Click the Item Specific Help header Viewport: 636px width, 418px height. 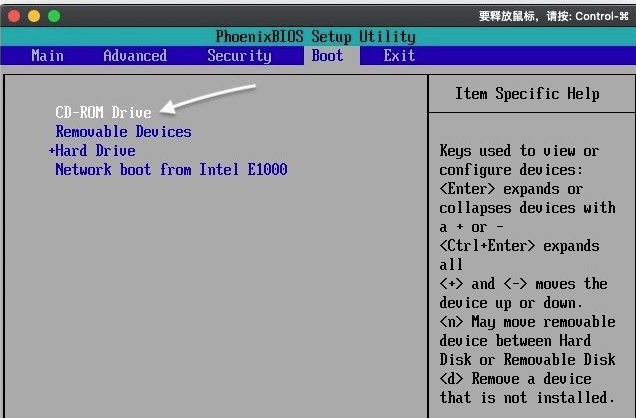pos(527,94)
